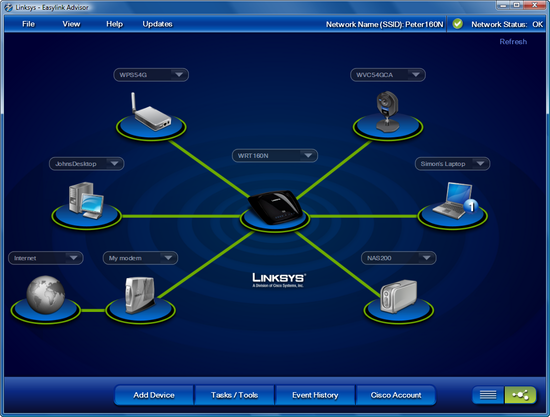The height and width of the screenshot is (417, 550).
Task: Select Simon's Laptop device icon
Action: tap(452, 201)
